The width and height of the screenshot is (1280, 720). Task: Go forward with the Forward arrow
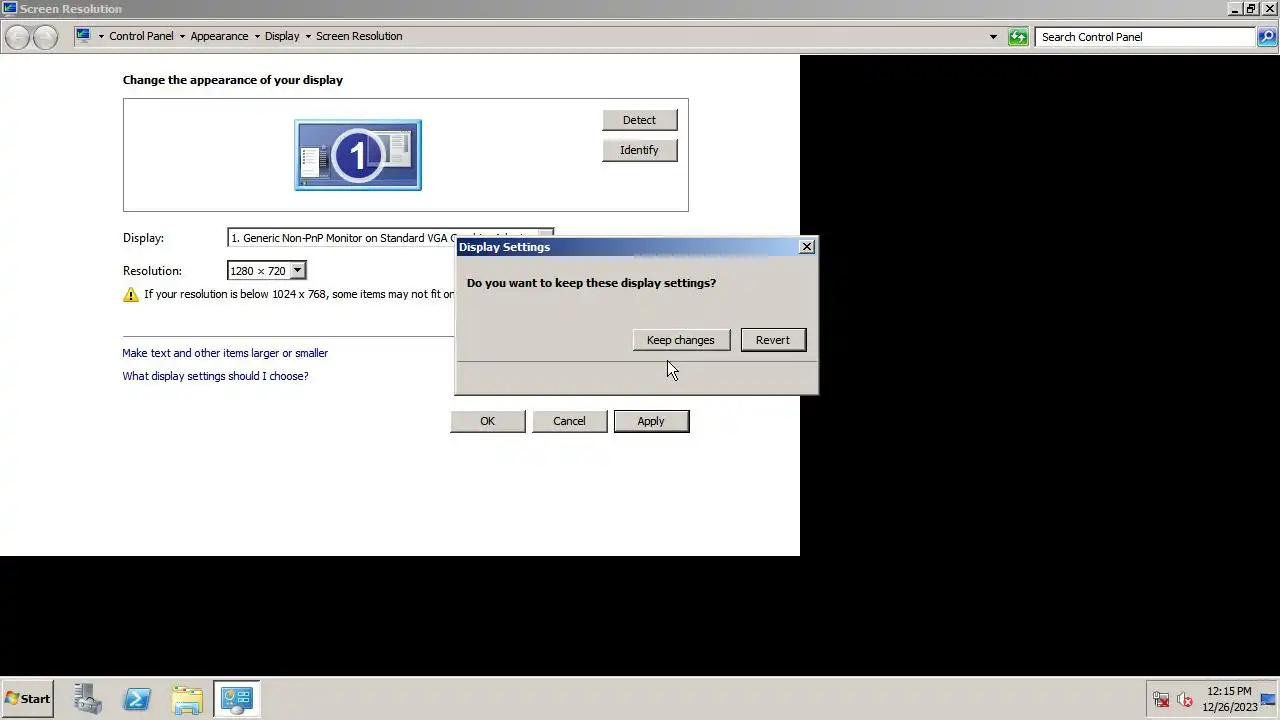(x=45, y=37)
